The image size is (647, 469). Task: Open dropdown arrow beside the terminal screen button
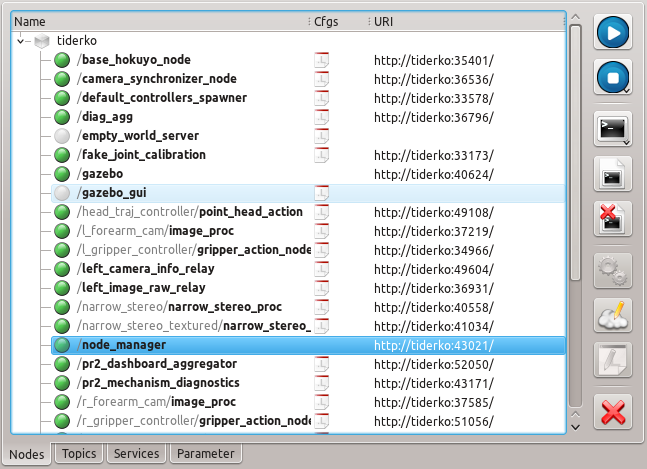tap(625, 142)
